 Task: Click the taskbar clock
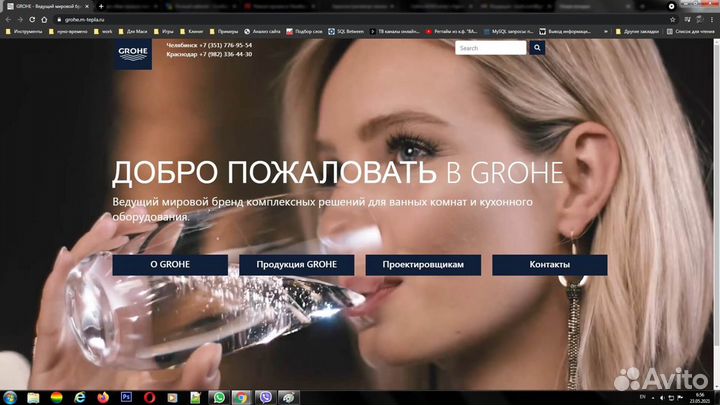(x=700, y=398)
